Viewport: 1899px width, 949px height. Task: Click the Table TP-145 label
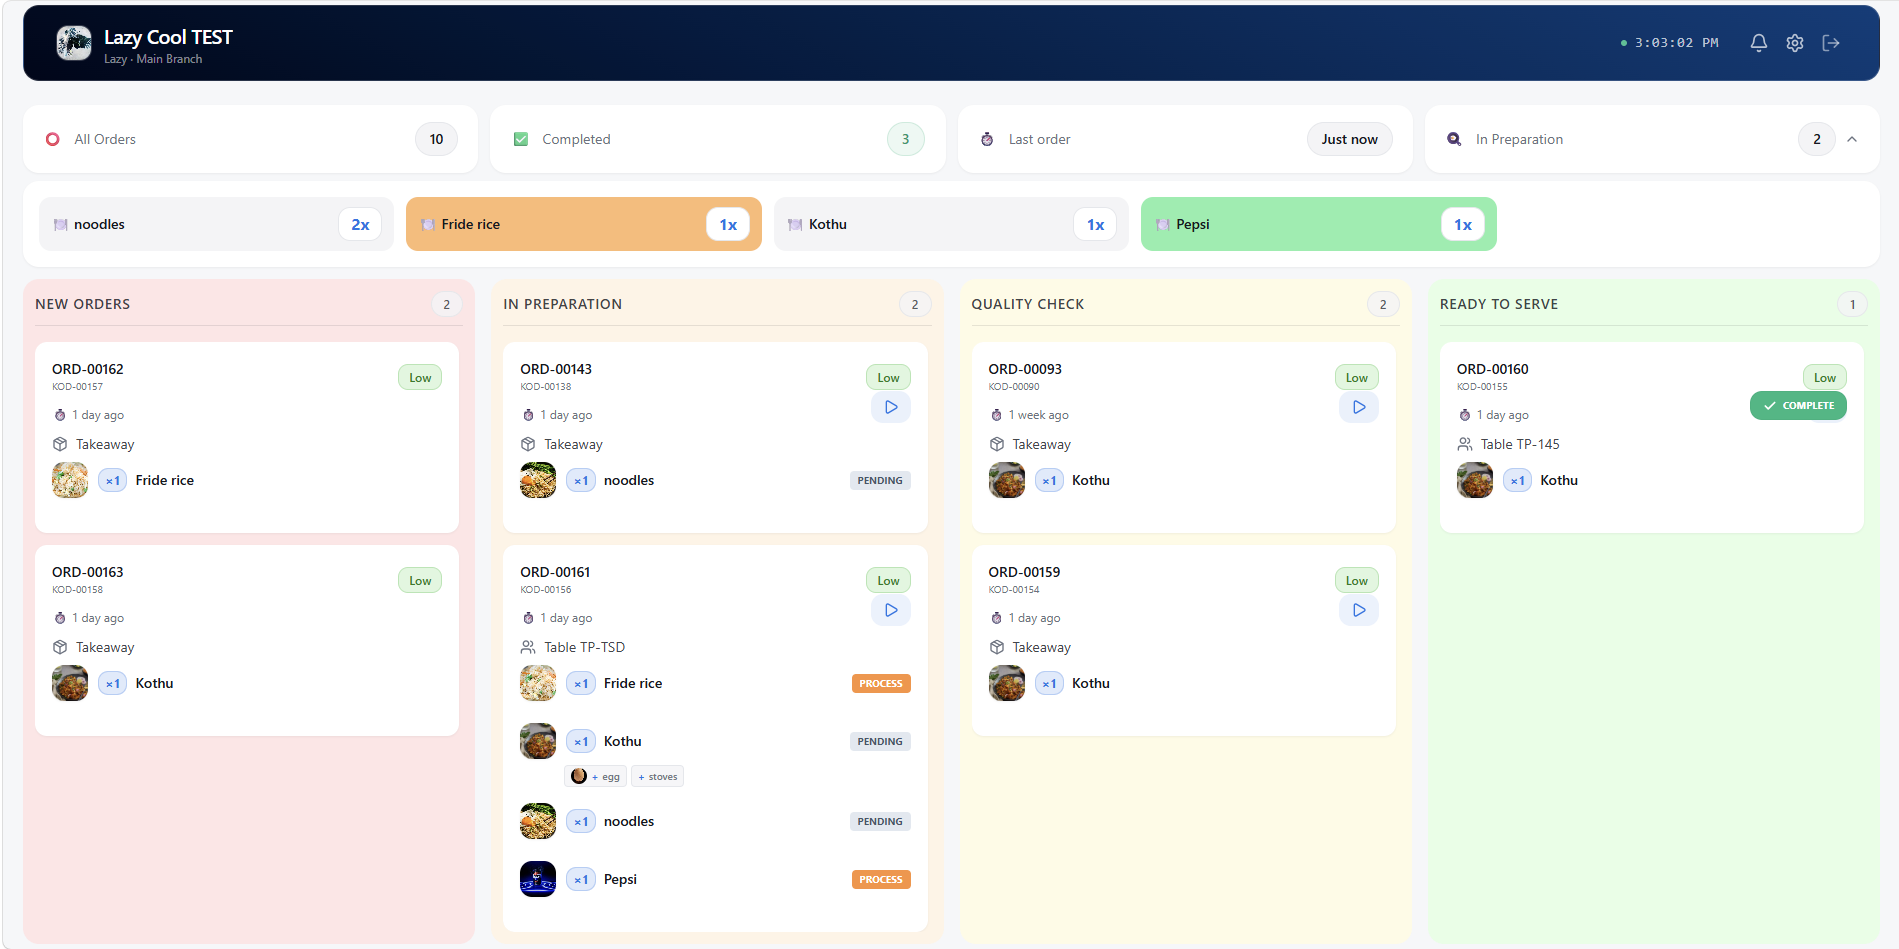coord(1520,444)
